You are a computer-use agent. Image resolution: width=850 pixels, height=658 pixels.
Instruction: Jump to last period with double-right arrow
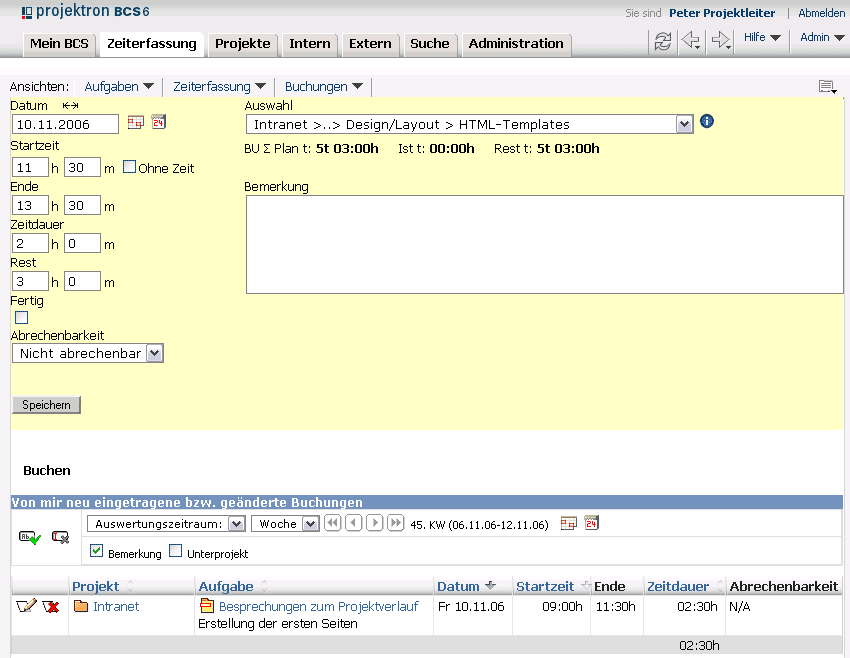pyautogui.click(x=396, y=524)
